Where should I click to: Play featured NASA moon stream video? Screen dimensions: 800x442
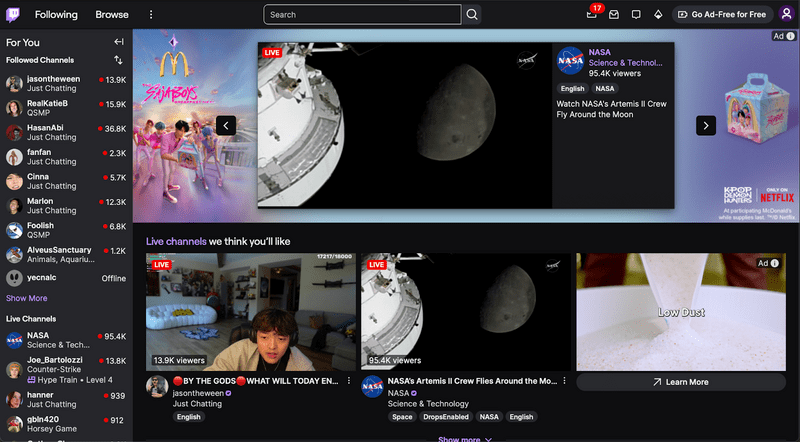405,126
